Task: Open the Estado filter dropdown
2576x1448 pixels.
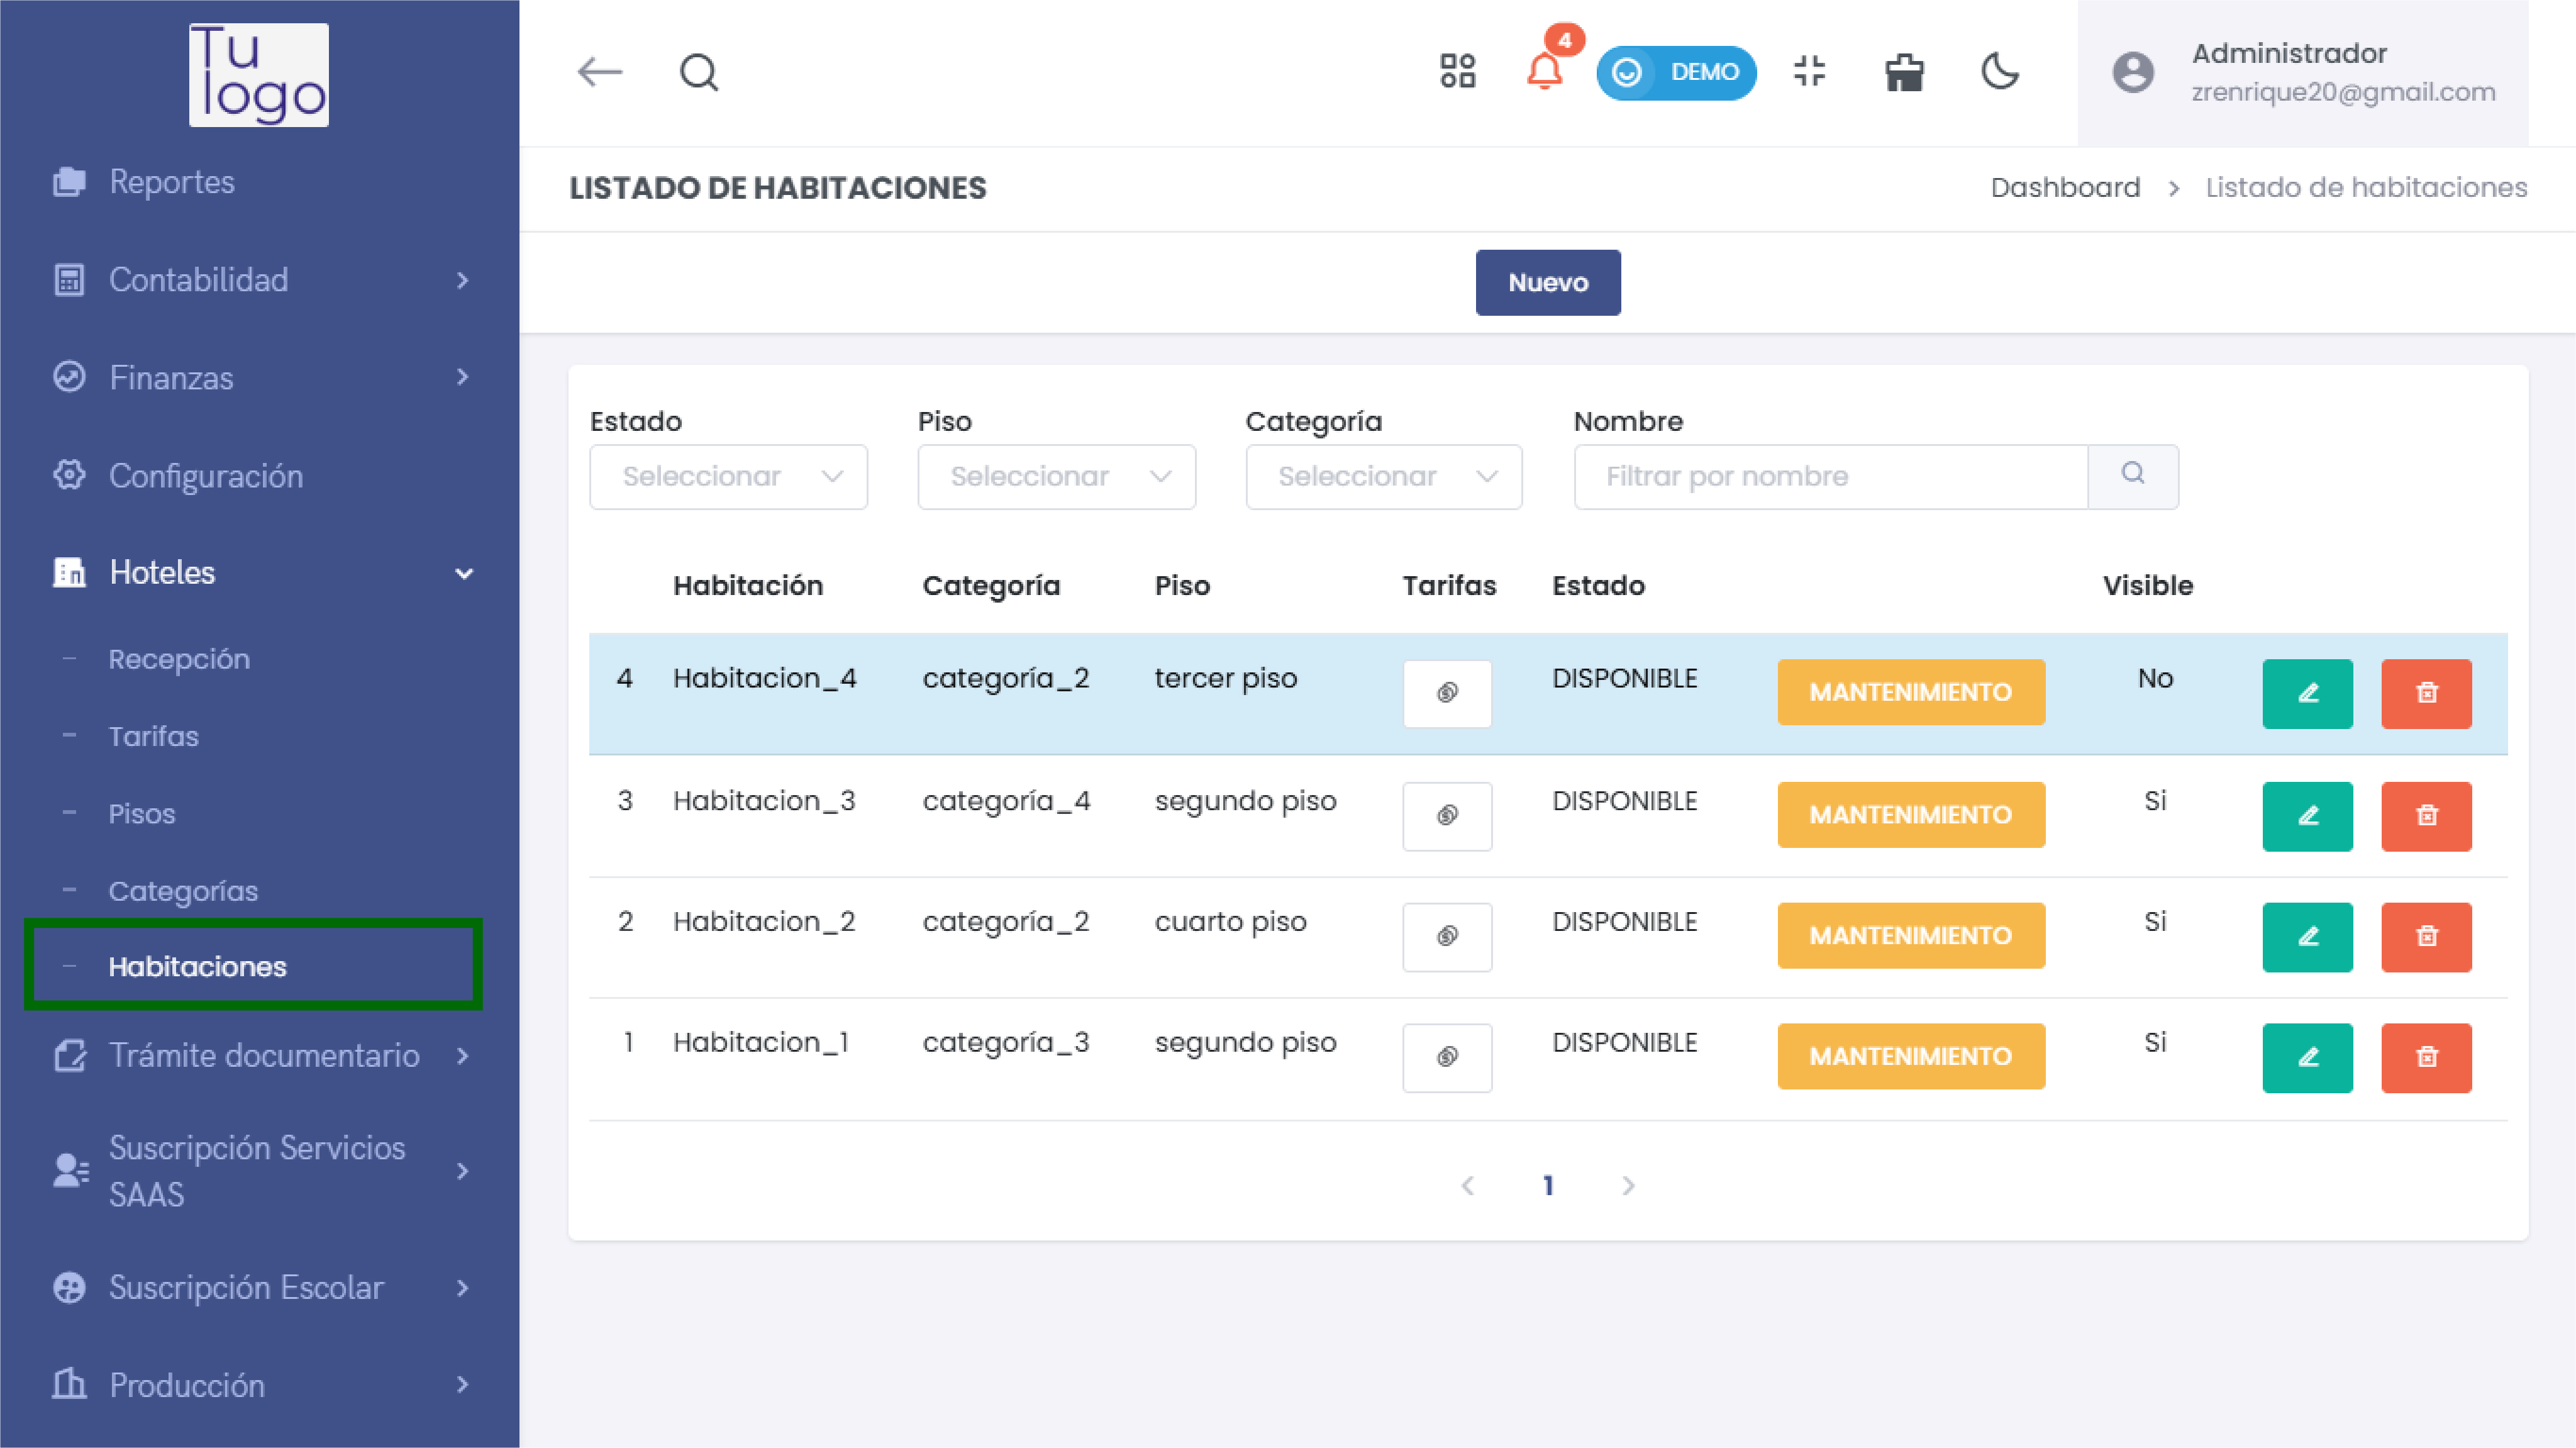Action: click(728, 477)
